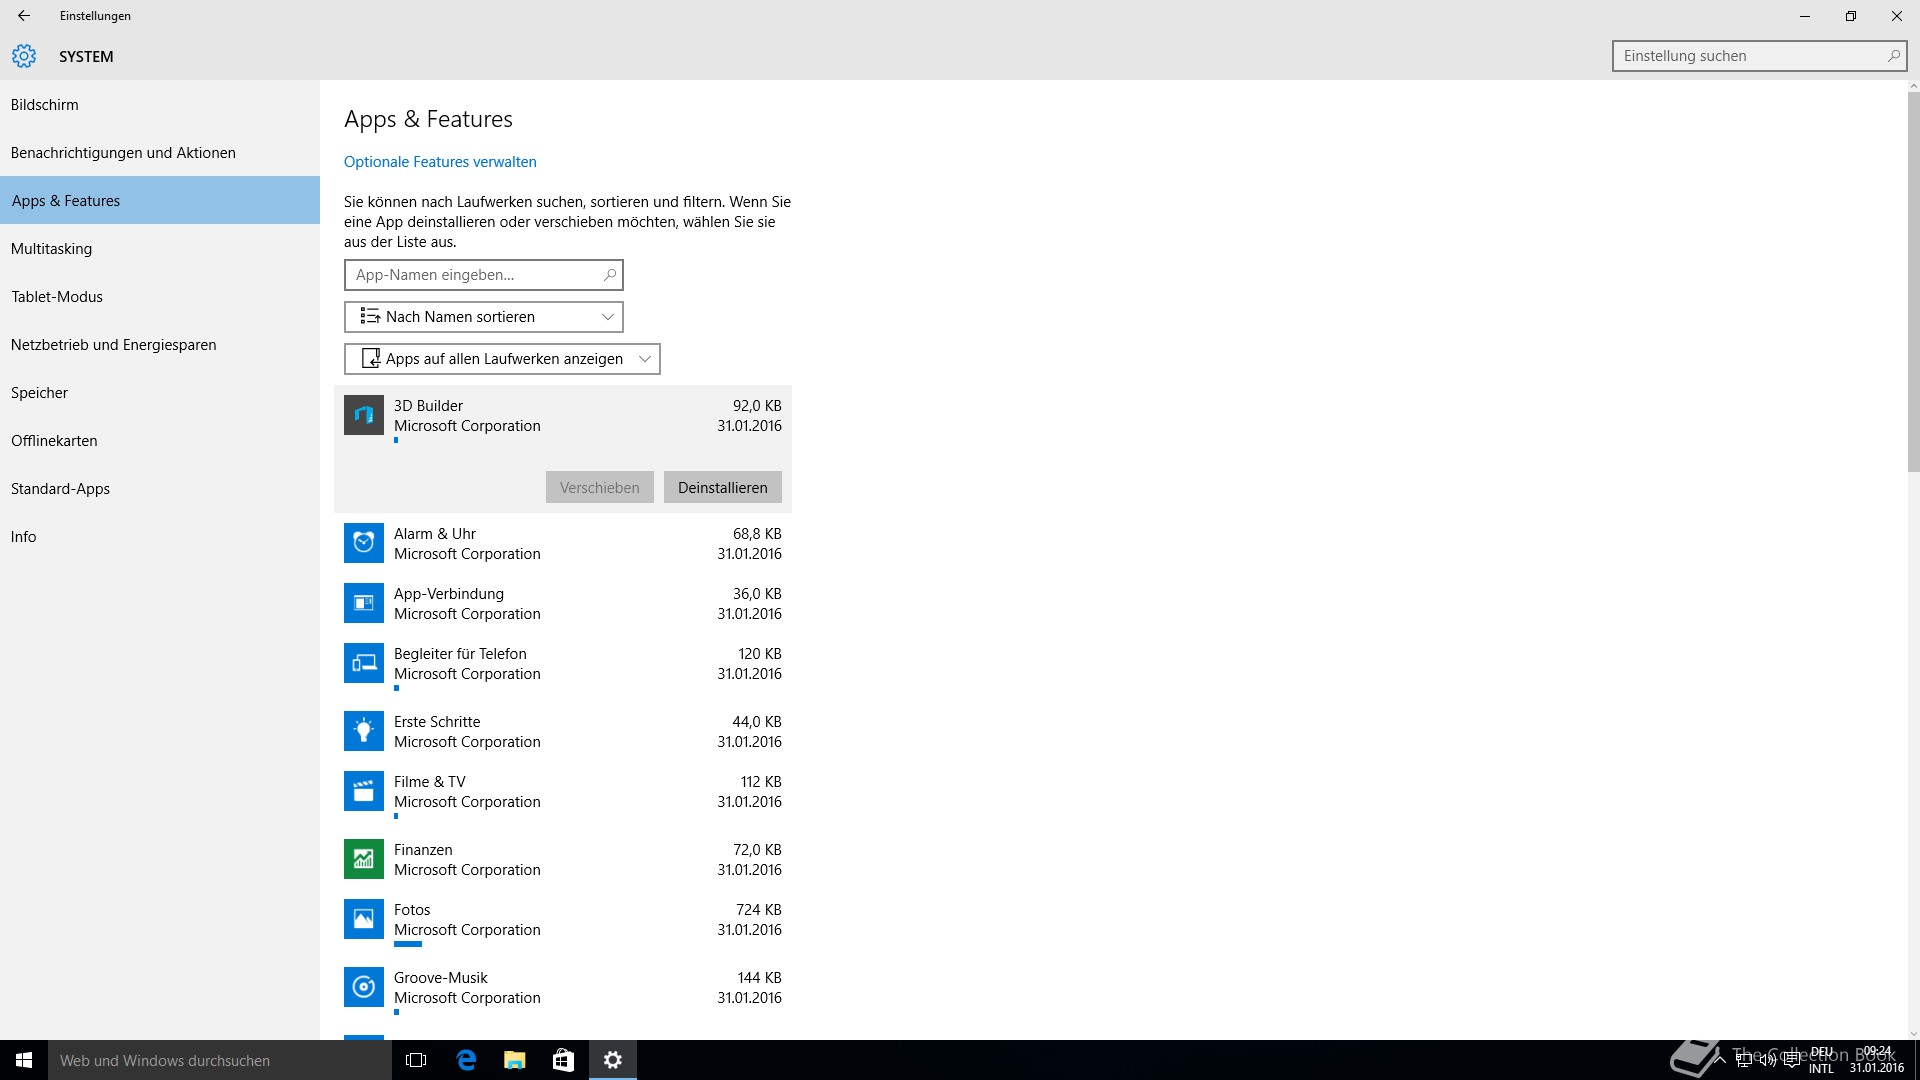The height and width of the screenshot is (1080, 1920).
Task: Open the Windows Start menu
Action: click(24, 1060)
